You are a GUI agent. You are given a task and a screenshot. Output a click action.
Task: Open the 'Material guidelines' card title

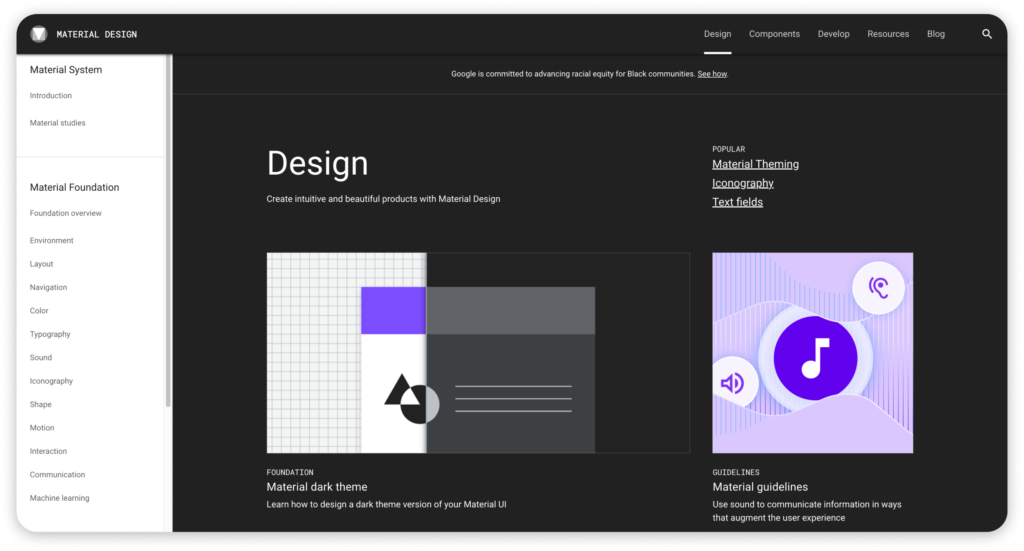(760, 487)
